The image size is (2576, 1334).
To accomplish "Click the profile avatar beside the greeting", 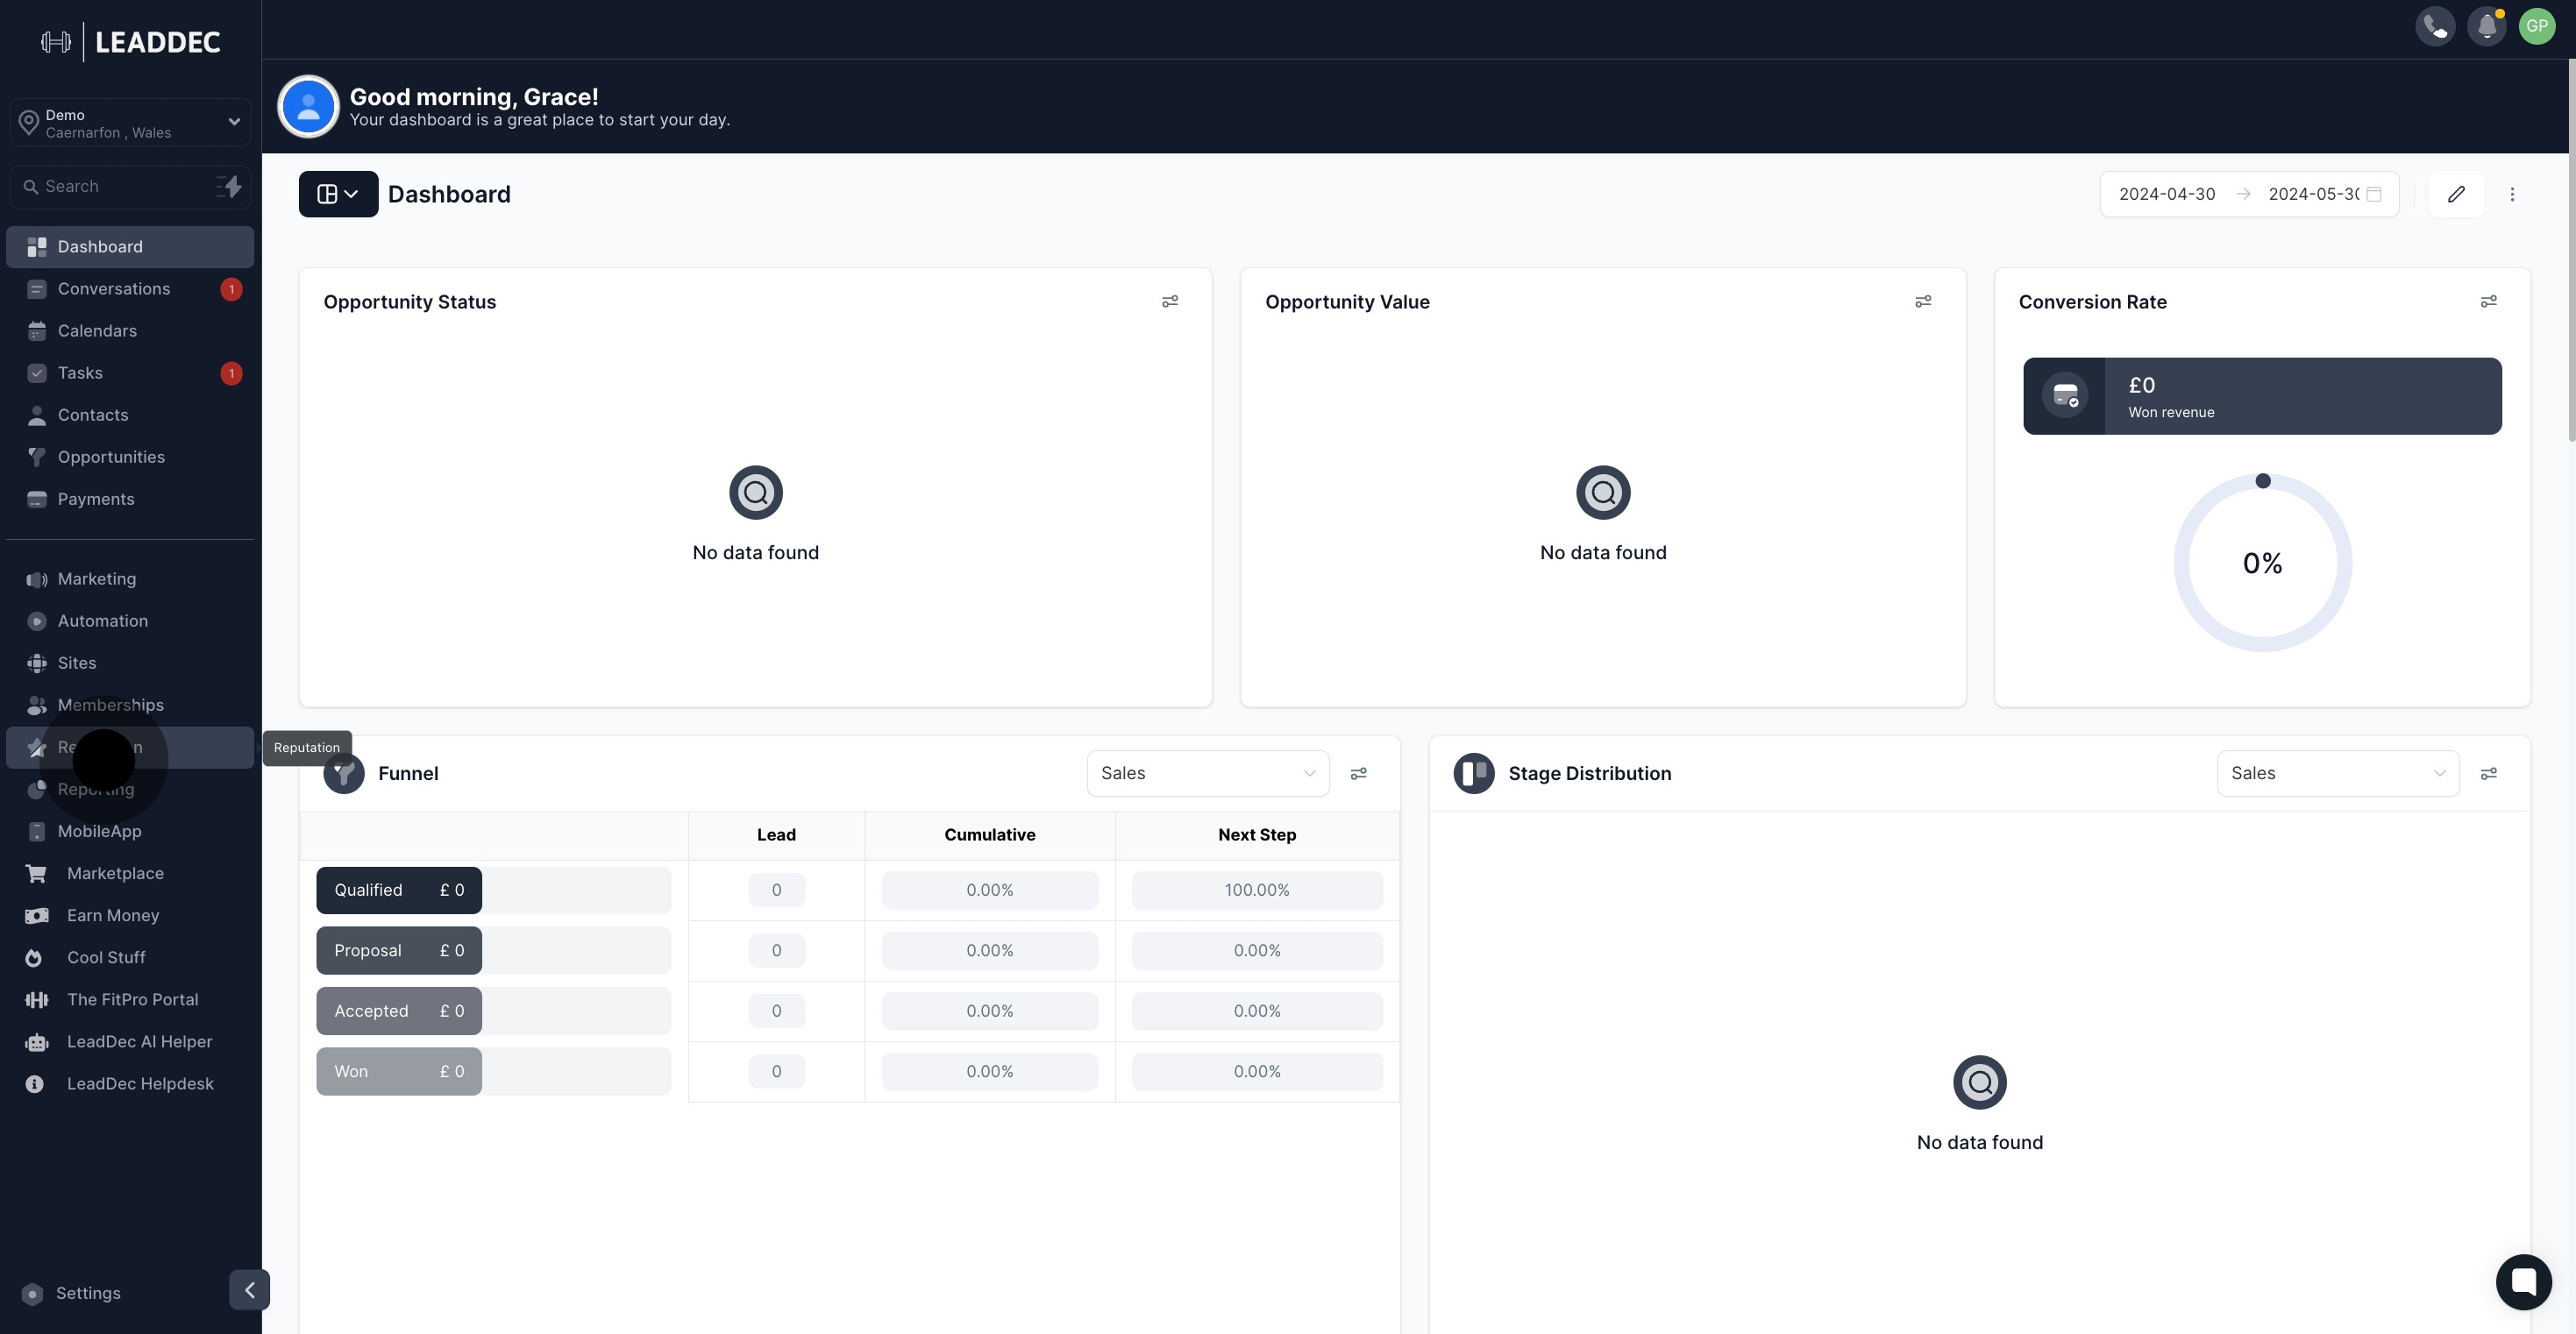I will pyautogui.click(x=308, y=106).
